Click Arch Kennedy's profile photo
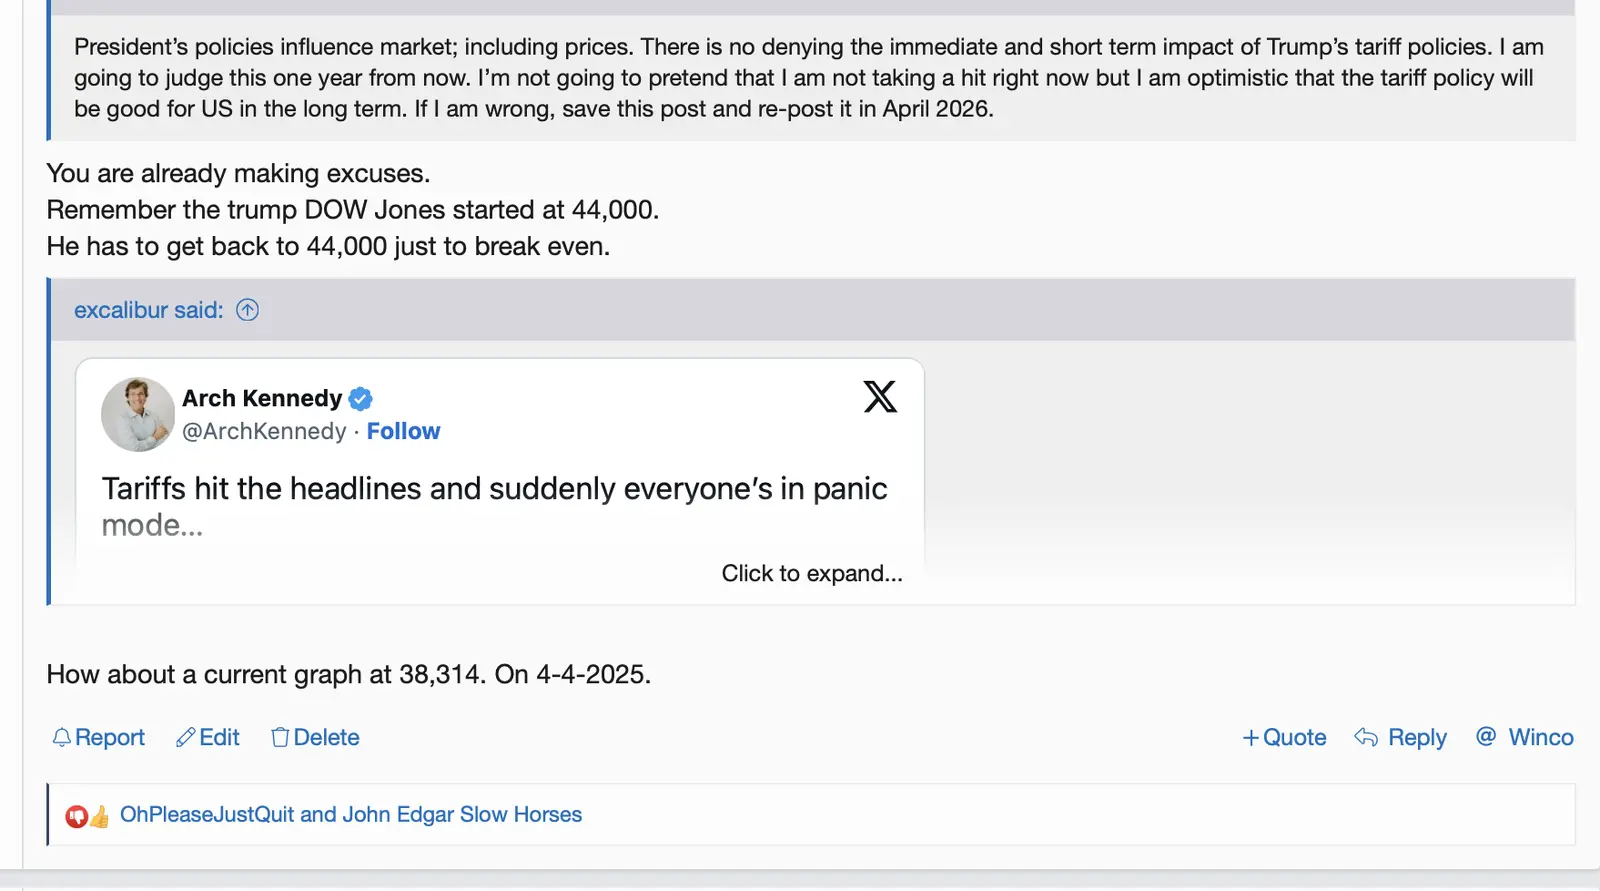Image resolution: width=1600 pixels, height=891 pixels. pos(138,414)
